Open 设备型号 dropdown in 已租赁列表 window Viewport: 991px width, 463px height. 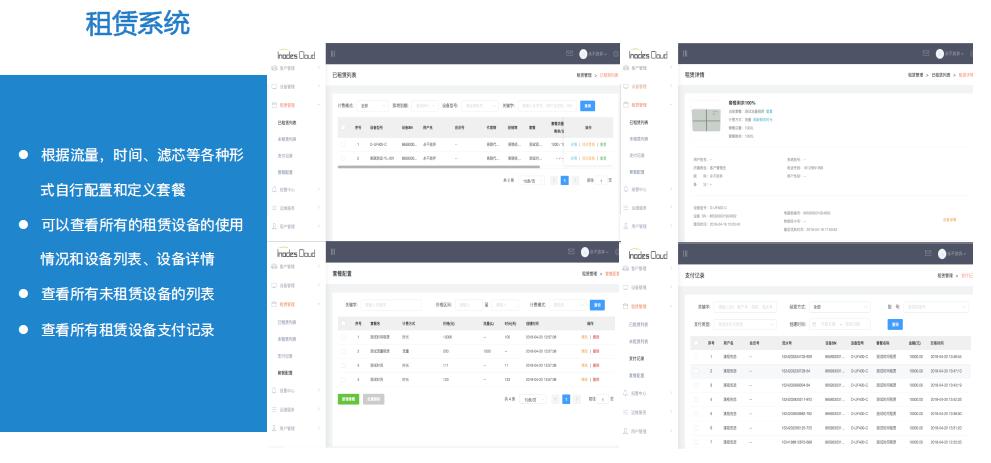pyautogui.click(x=480, y=106)
